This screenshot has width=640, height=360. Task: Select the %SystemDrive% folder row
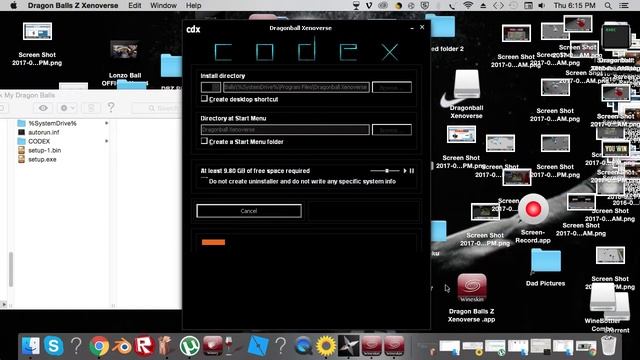click(x=52, y=123)
